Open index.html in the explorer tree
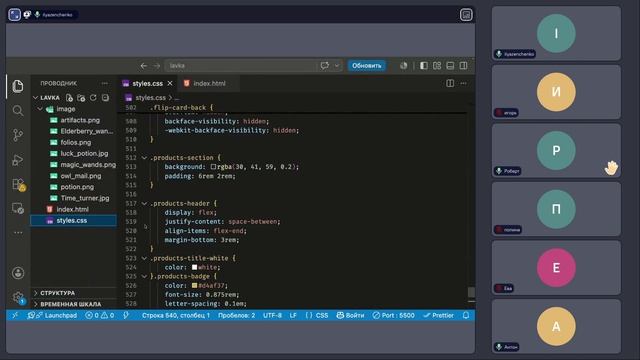Image resolution: width=640 pixels, height=360 pixels. 73,209
